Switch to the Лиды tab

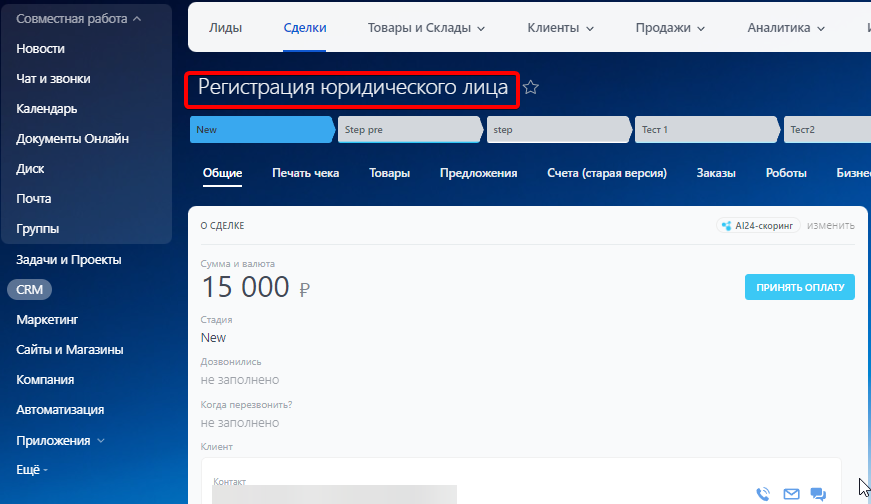point(225,28)
